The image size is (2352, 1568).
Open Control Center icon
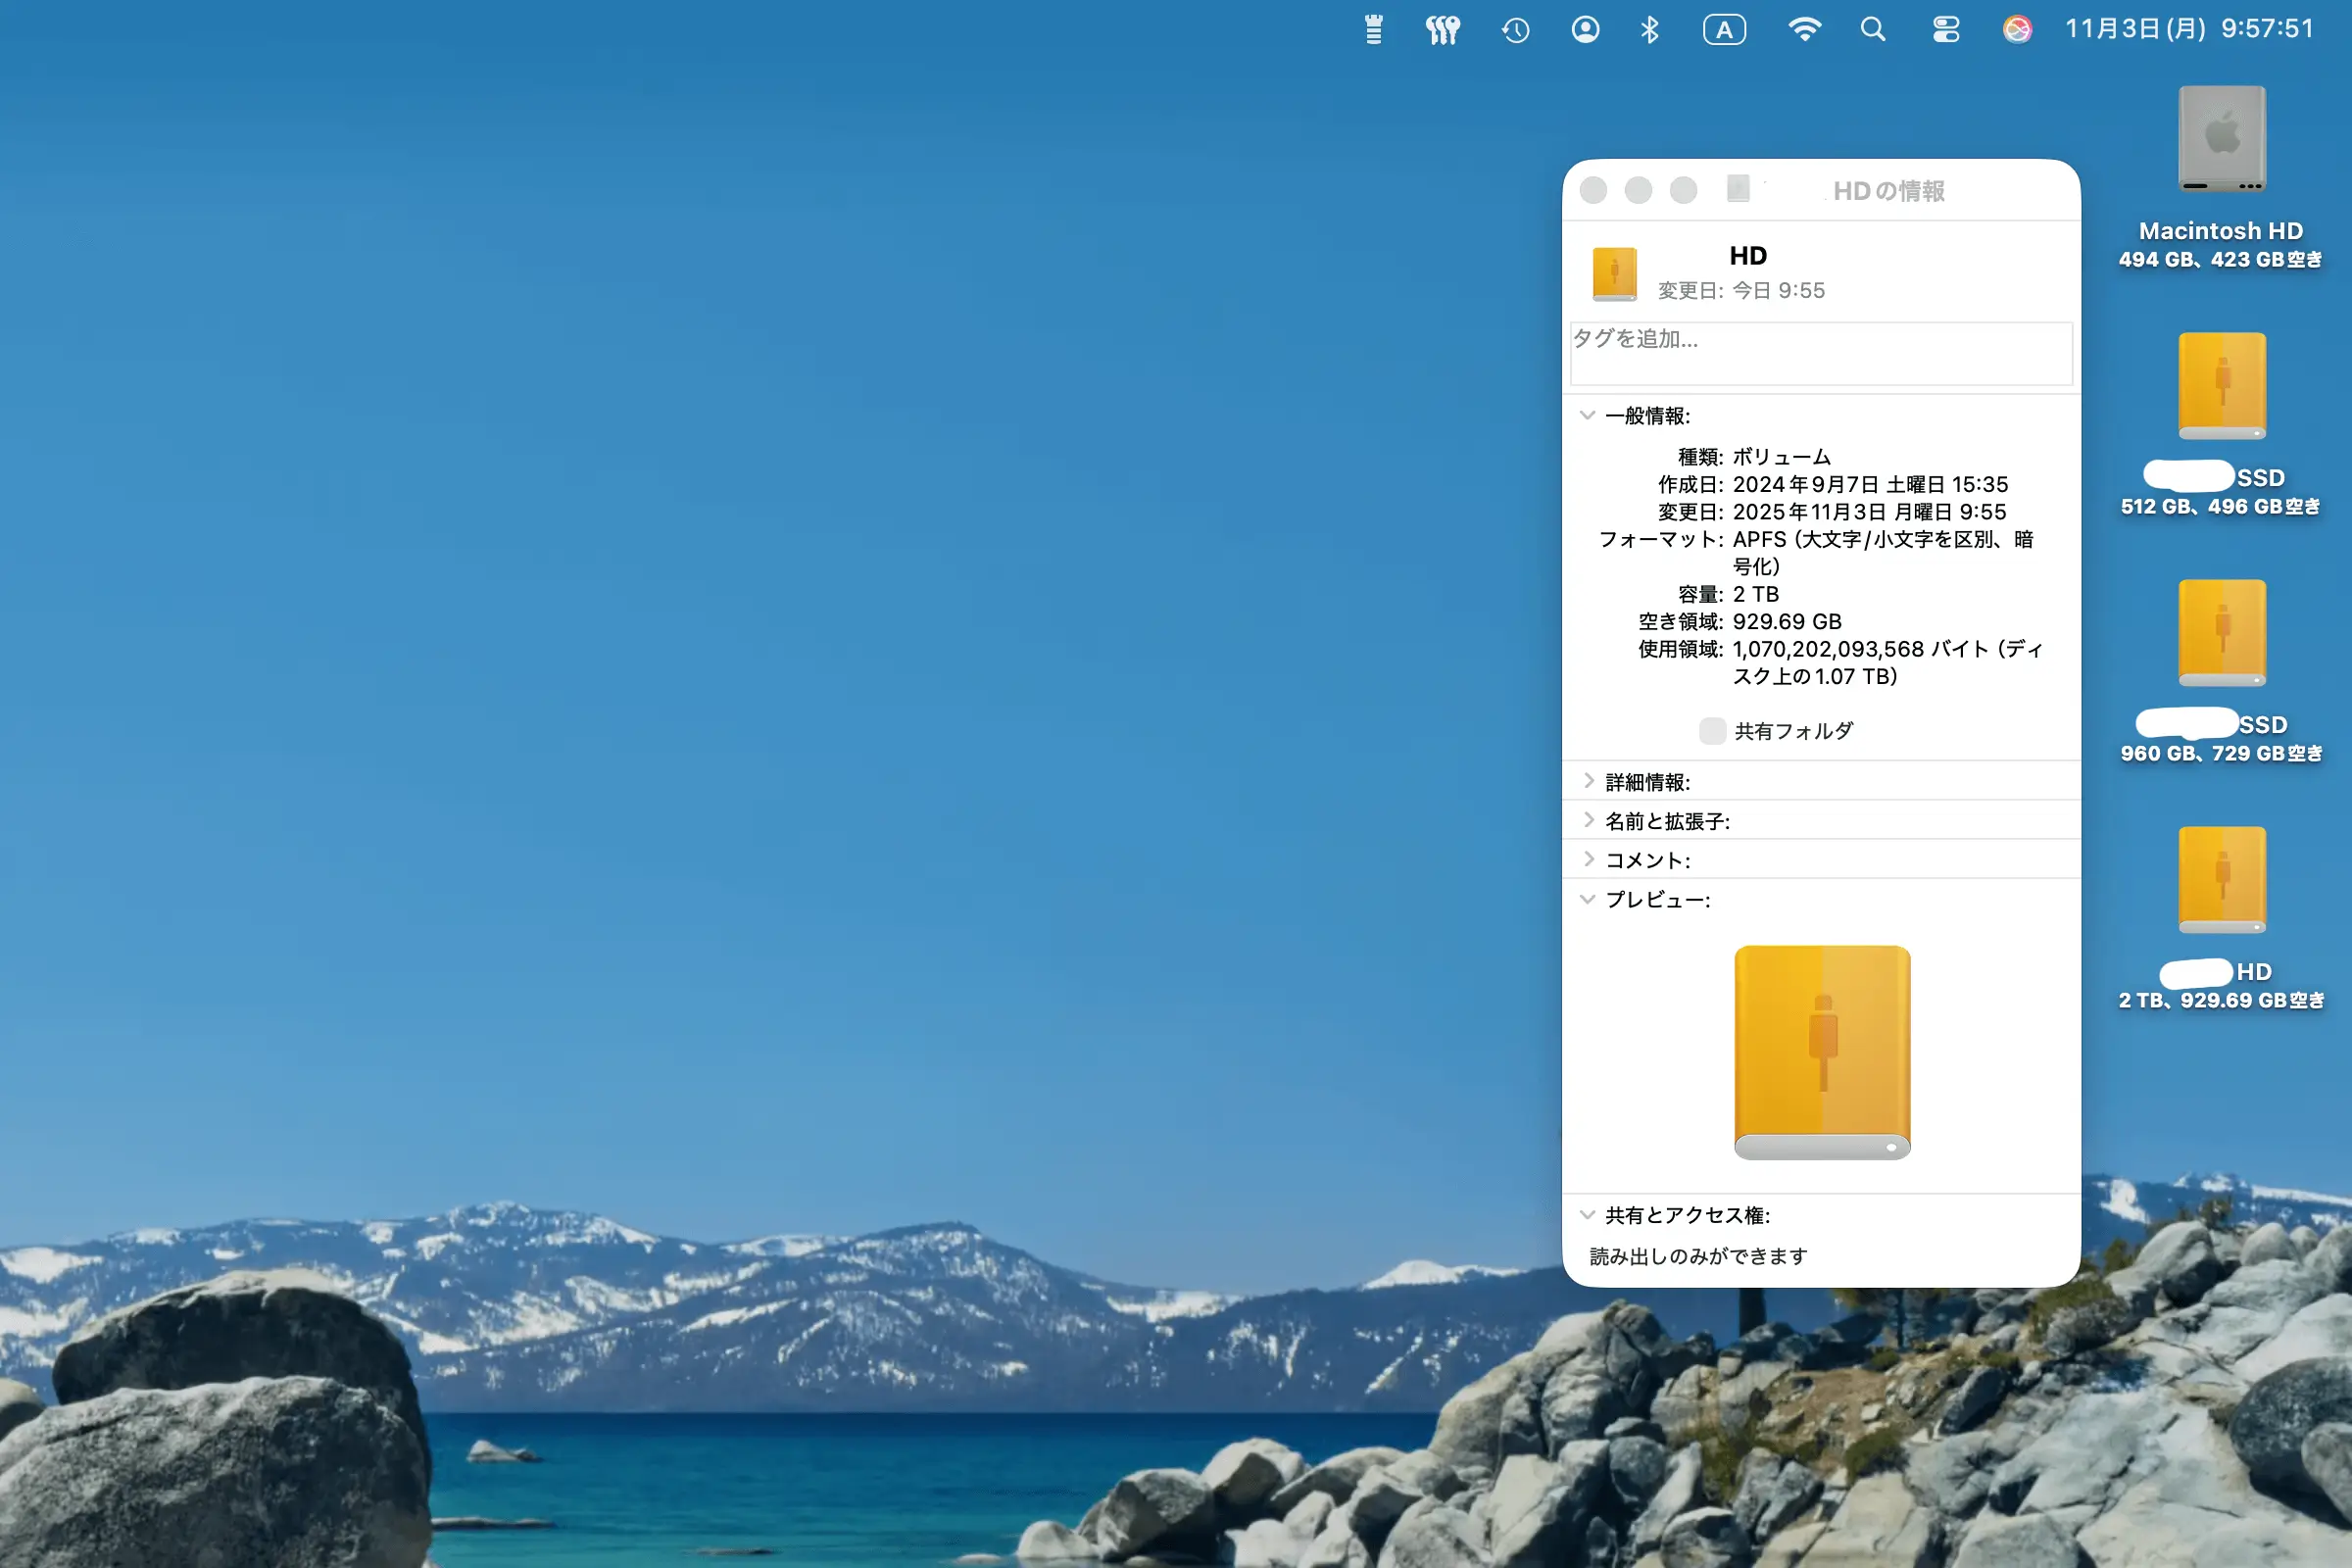[x=1946, y=30]
